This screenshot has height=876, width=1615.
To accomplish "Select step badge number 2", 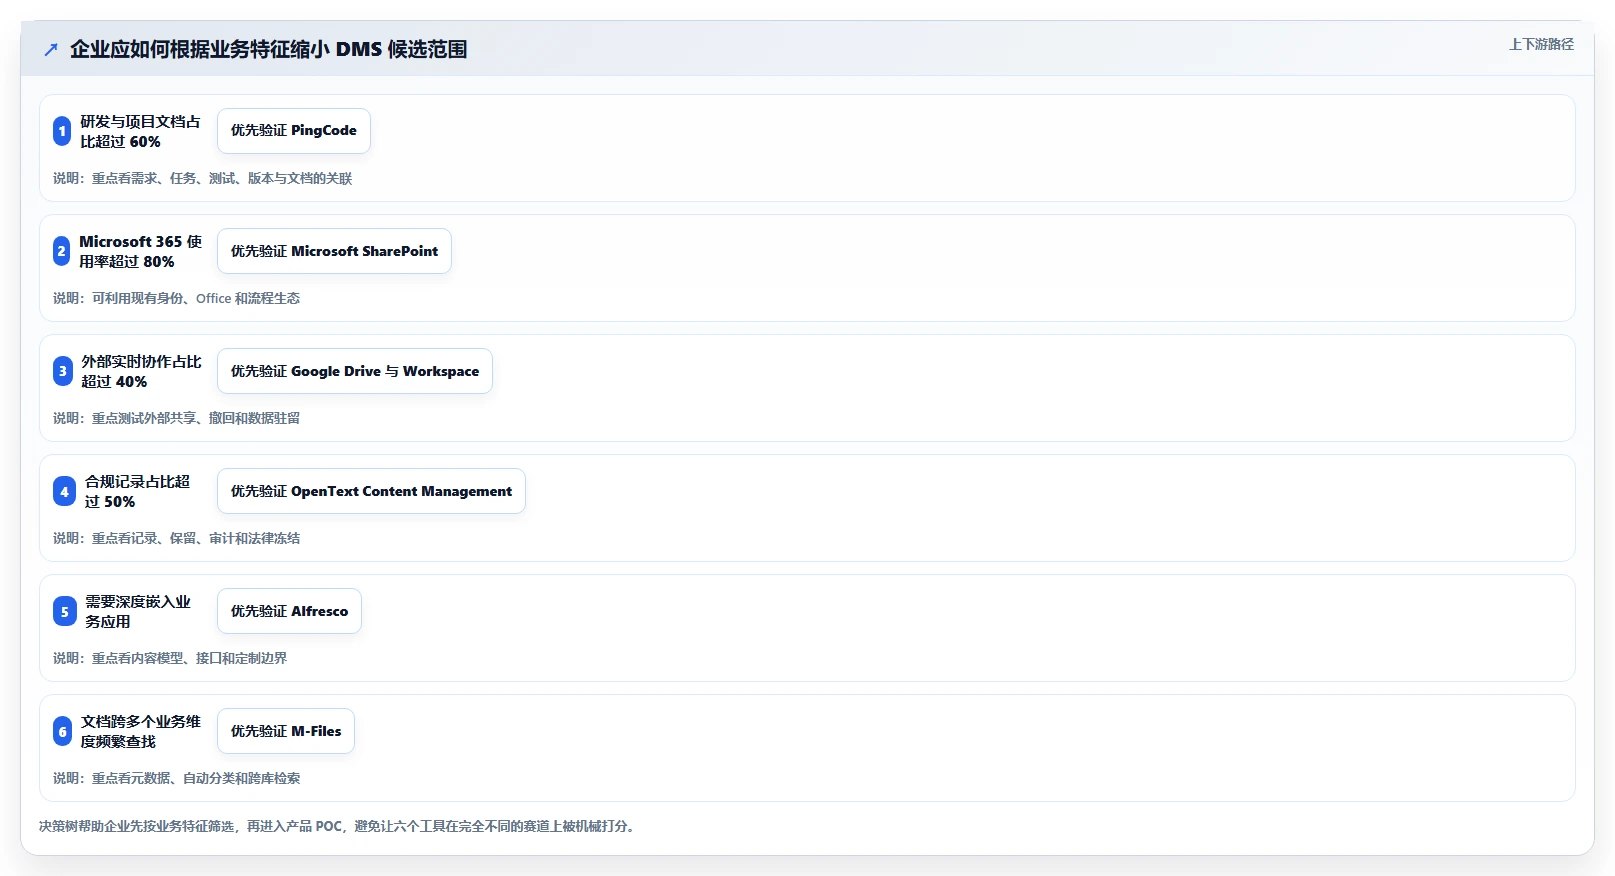I will click(62, 251).
